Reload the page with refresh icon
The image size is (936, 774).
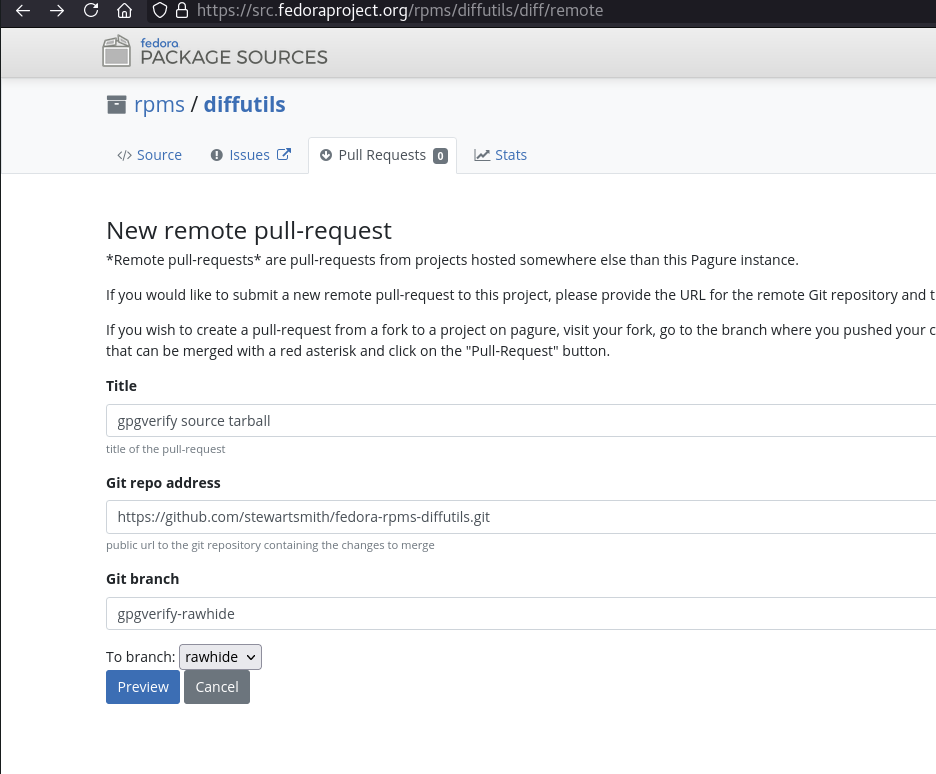pos(91,10)
